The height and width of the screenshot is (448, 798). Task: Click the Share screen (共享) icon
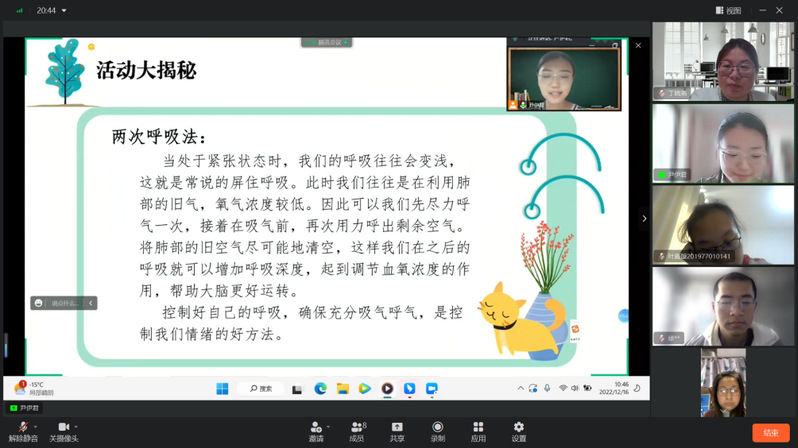(x=397, y=428)
